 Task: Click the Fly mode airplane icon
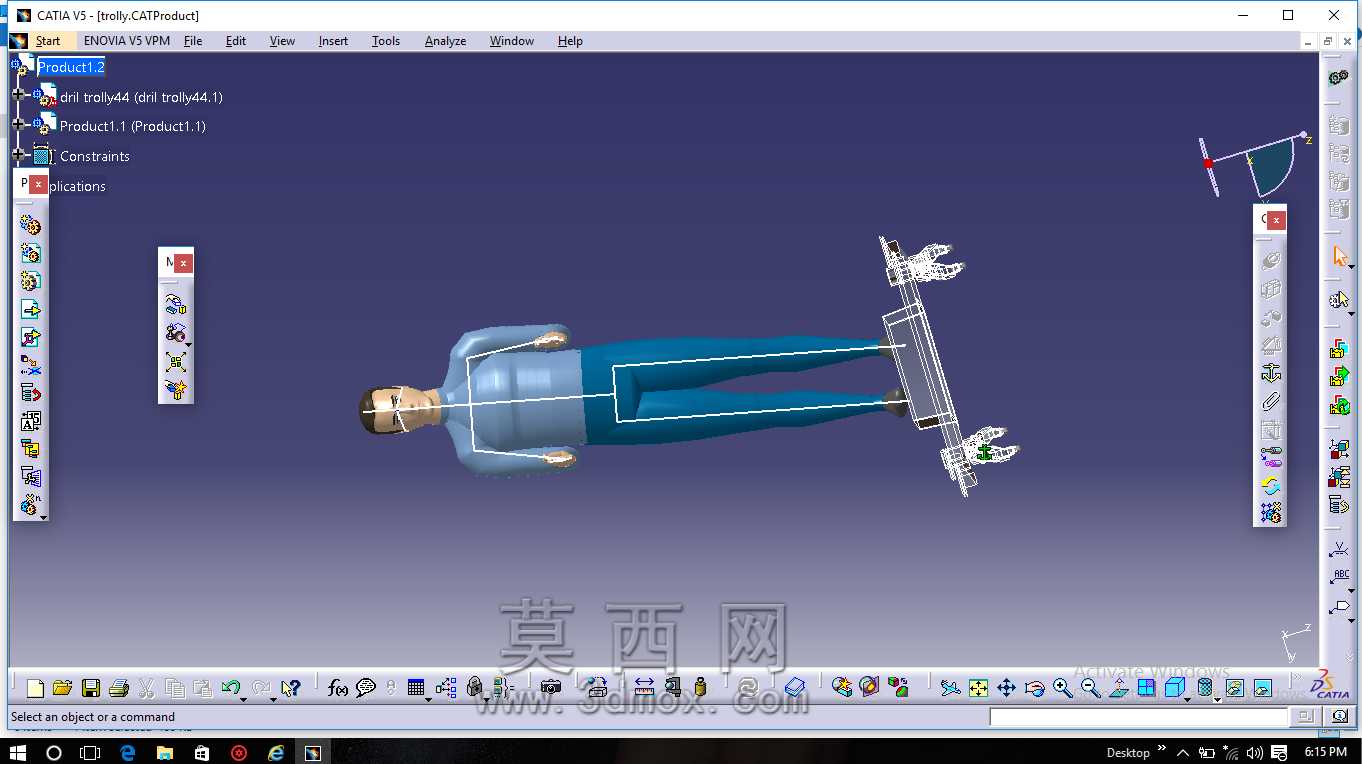tap(950, 688)
